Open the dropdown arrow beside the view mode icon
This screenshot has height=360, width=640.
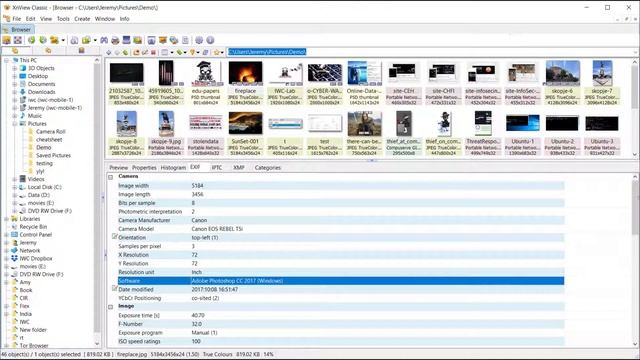point(171,52)
